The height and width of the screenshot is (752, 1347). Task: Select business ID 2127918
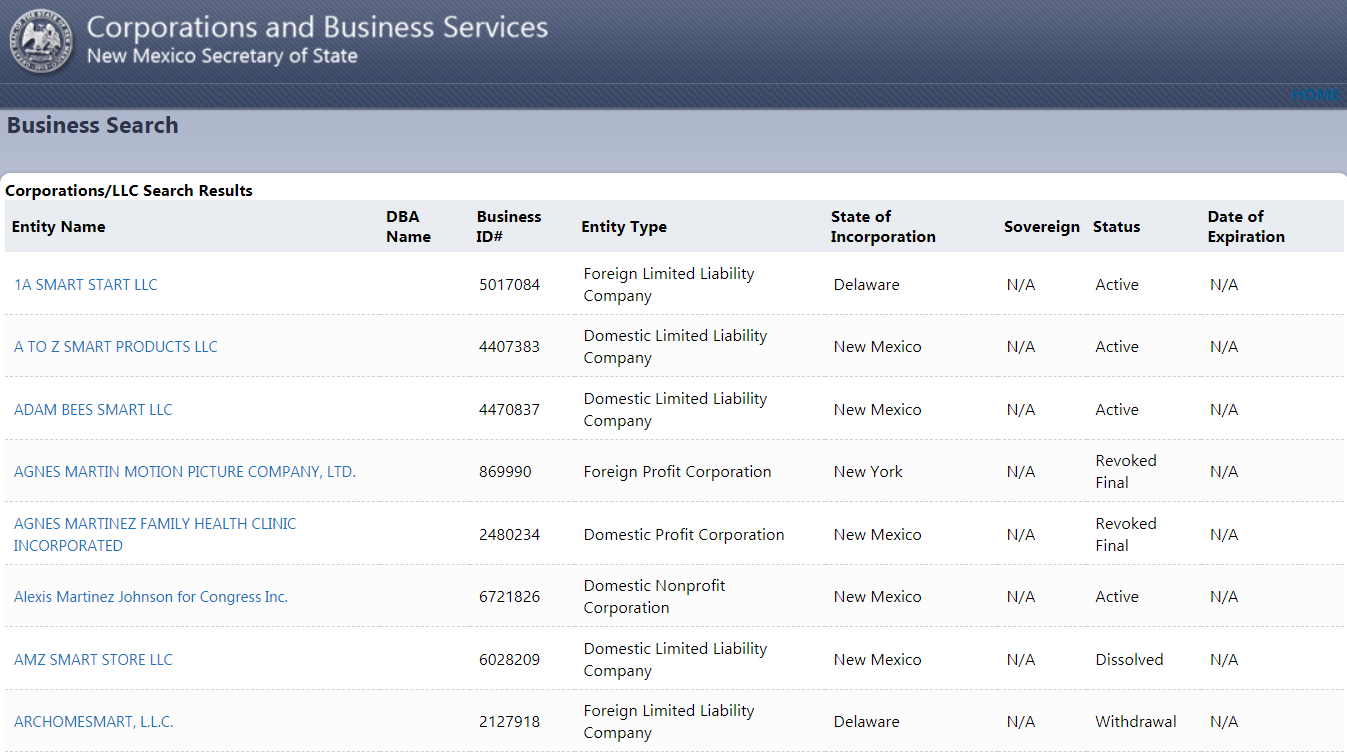(509, 722)
